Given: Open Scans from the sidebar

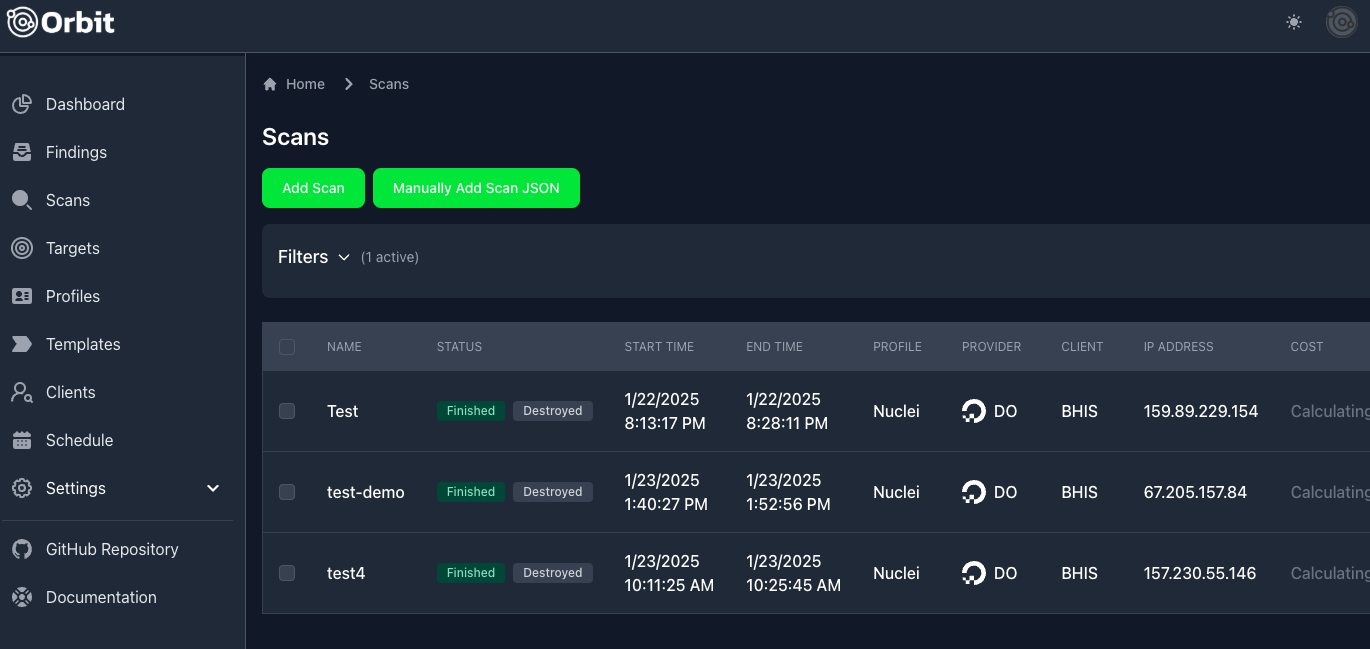Looking at the screenshot, I should (x=67, y=200).
